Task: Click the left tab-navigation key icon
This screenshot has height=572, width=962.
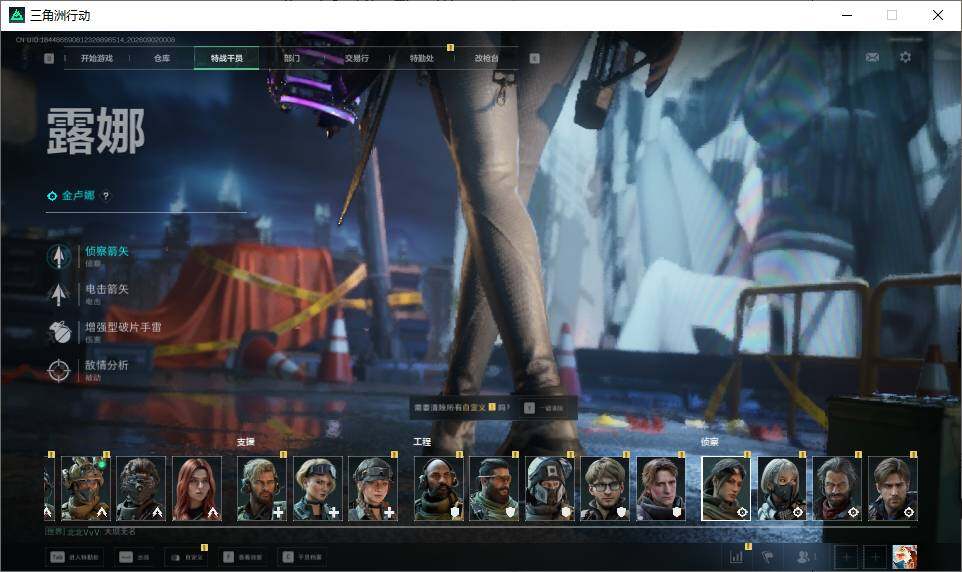Action: point(49,58)
